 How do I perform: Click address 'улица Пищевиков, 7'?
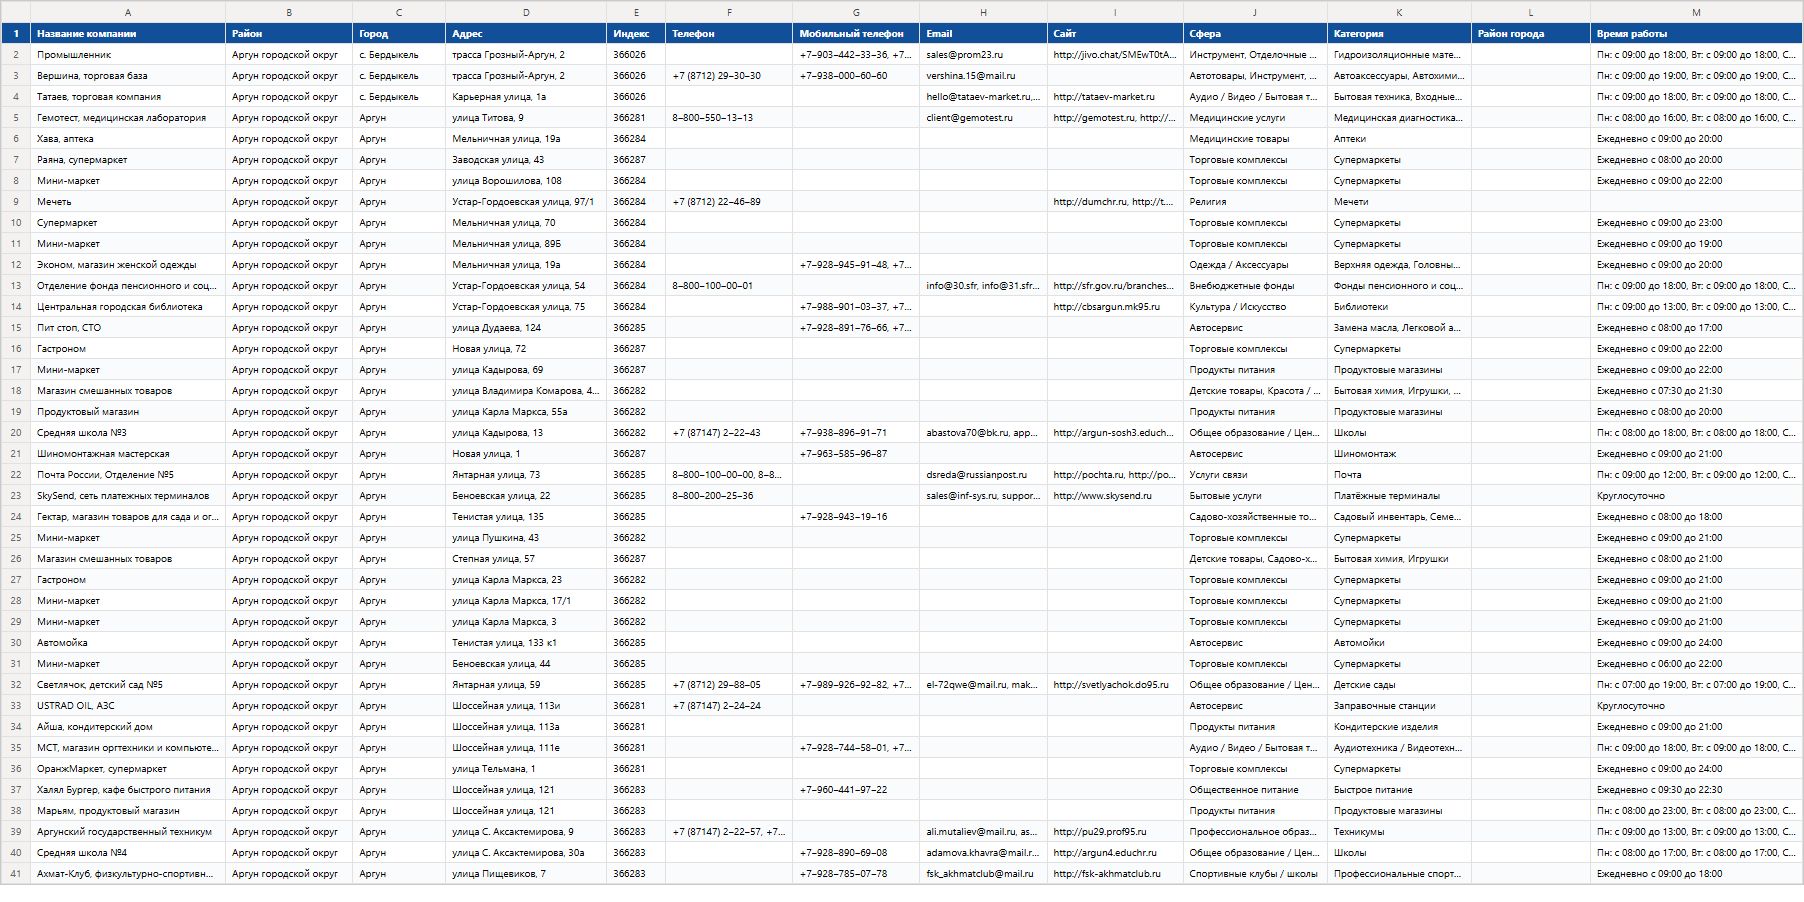(526, 873)
